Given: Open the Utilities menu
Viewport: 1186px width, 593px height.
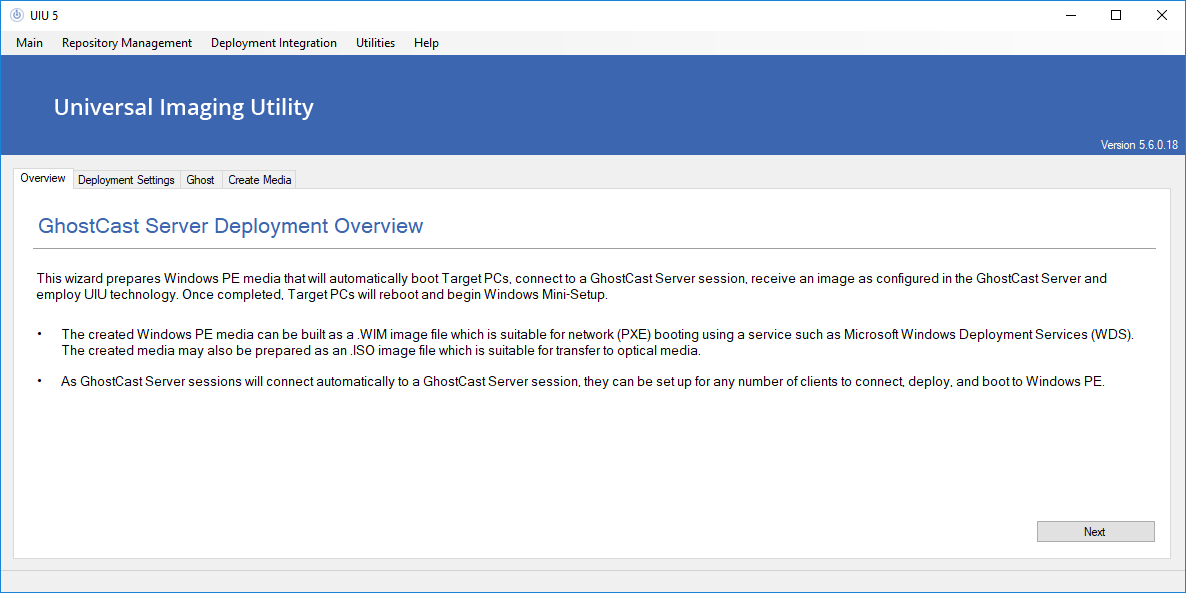Looking at the screenshot, I should 375,43.
